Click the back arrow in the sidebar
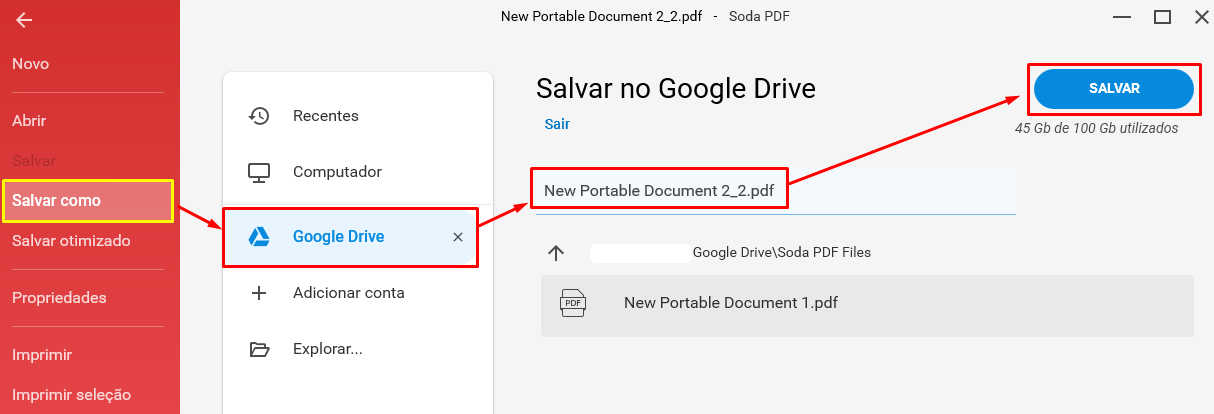Viewport: 1214px width, 414px height. click(24, 20)
